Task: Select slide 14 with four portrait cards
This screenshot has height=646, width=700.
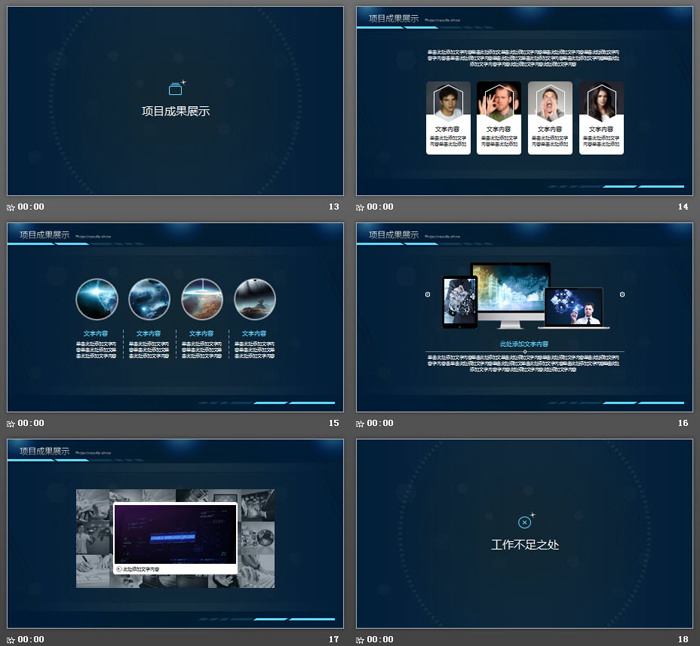Action: 525,101
